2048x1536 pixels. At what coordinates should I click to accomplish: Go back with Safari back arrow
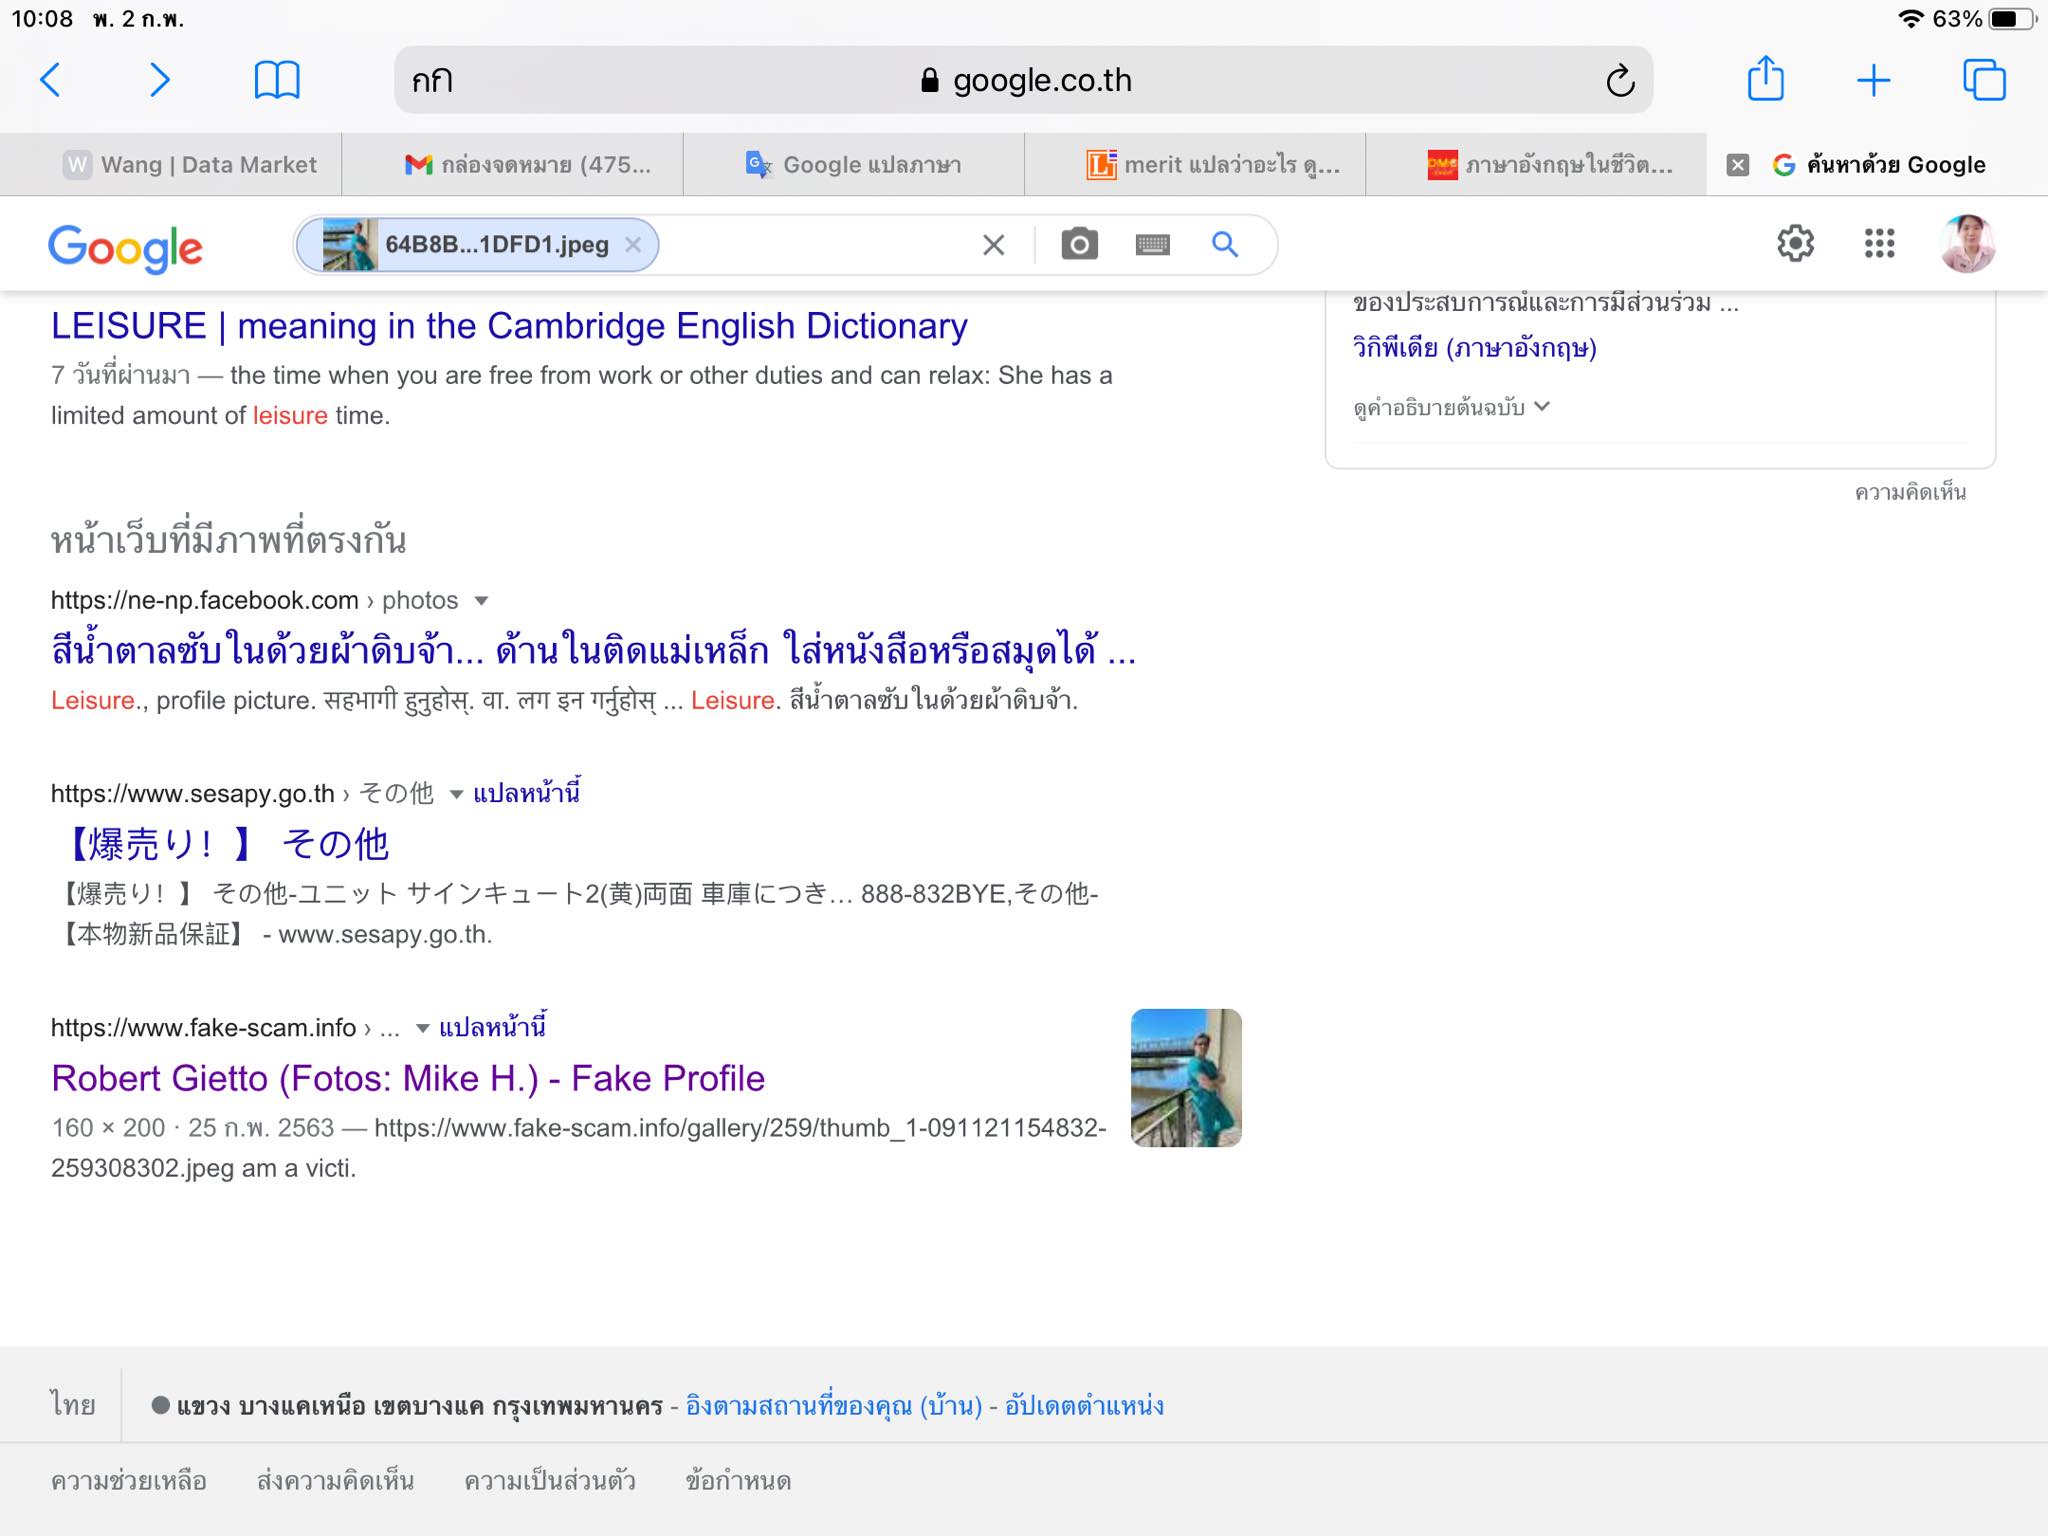point(50,80)
